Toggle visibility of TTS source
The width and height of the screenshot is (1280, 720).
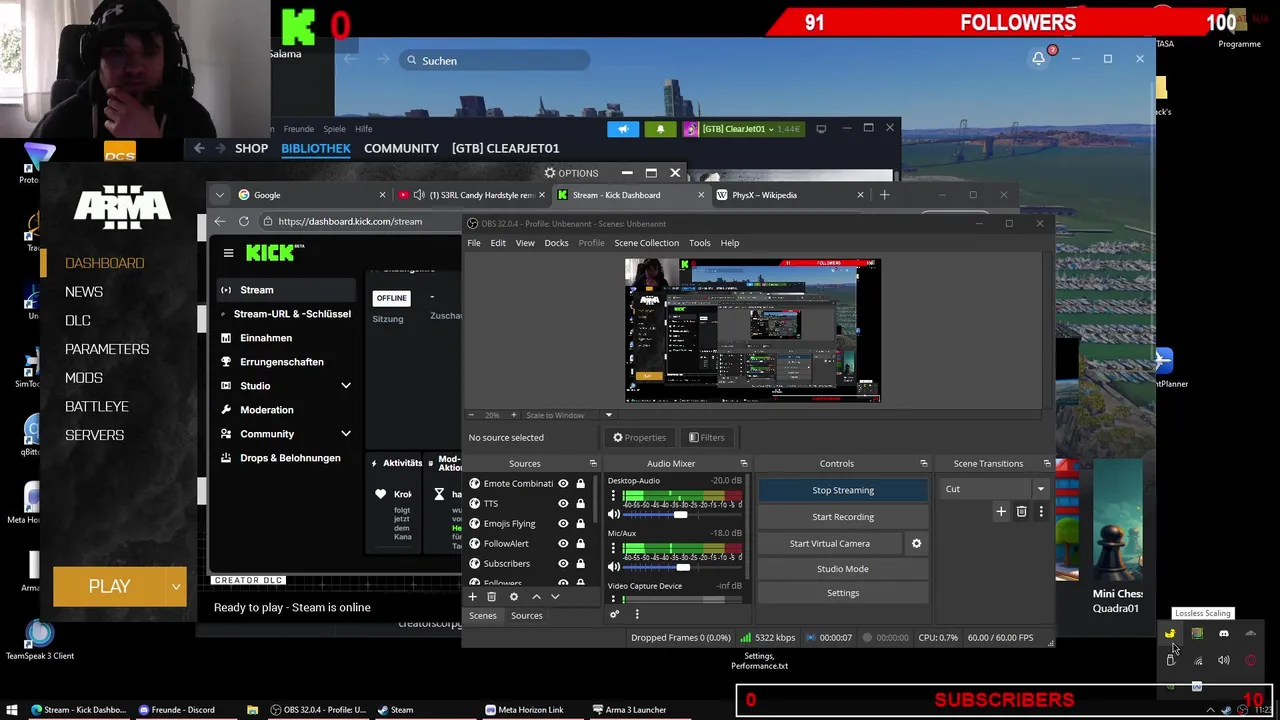coord(563,504)
